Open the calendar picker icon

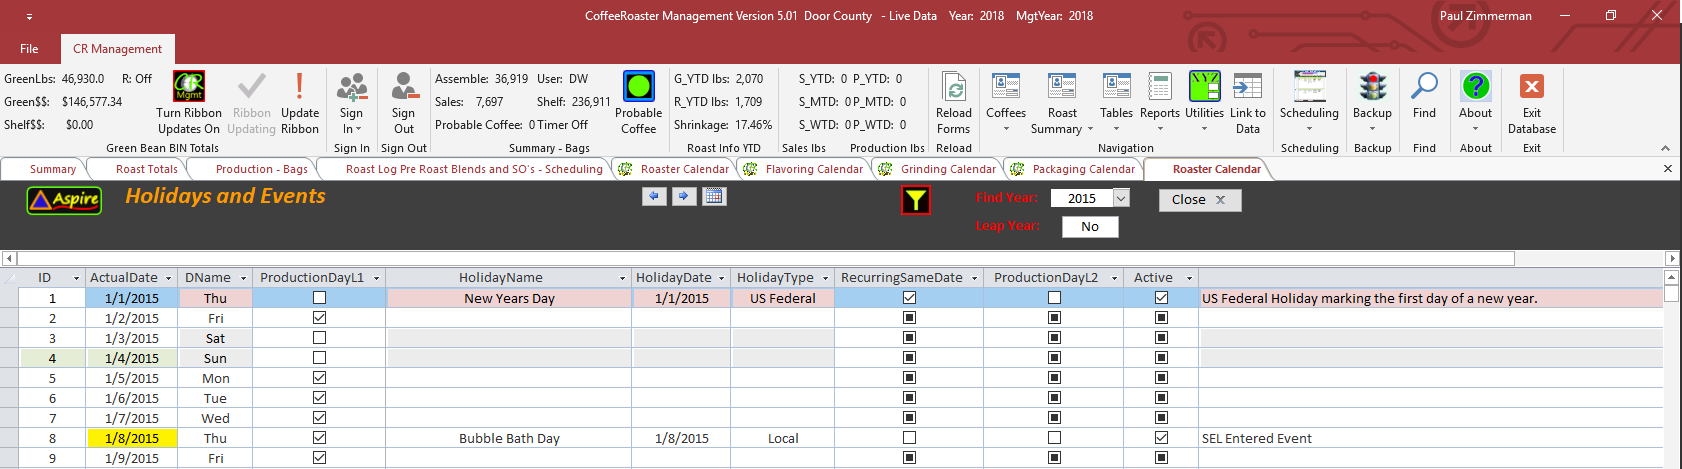[714, 196]
